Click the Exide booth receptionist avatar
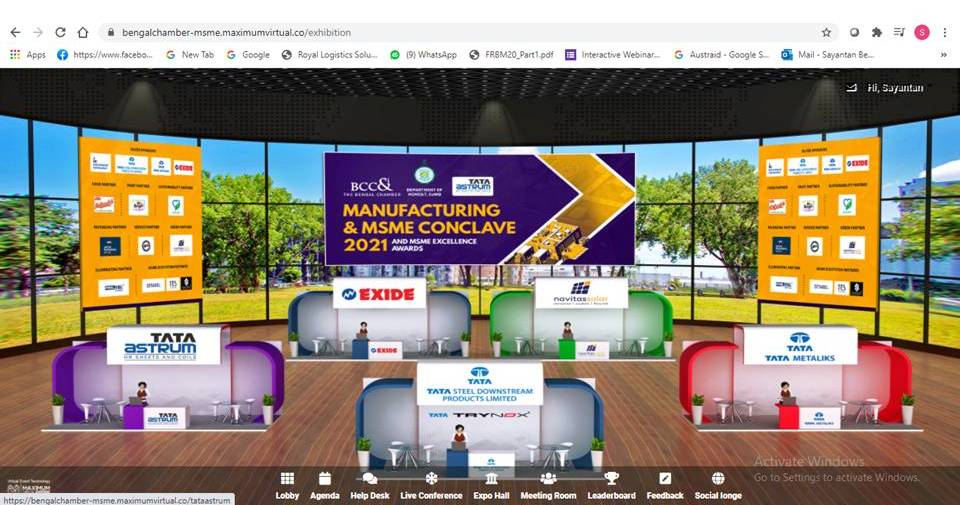The image size is (960, 505). 363,331
